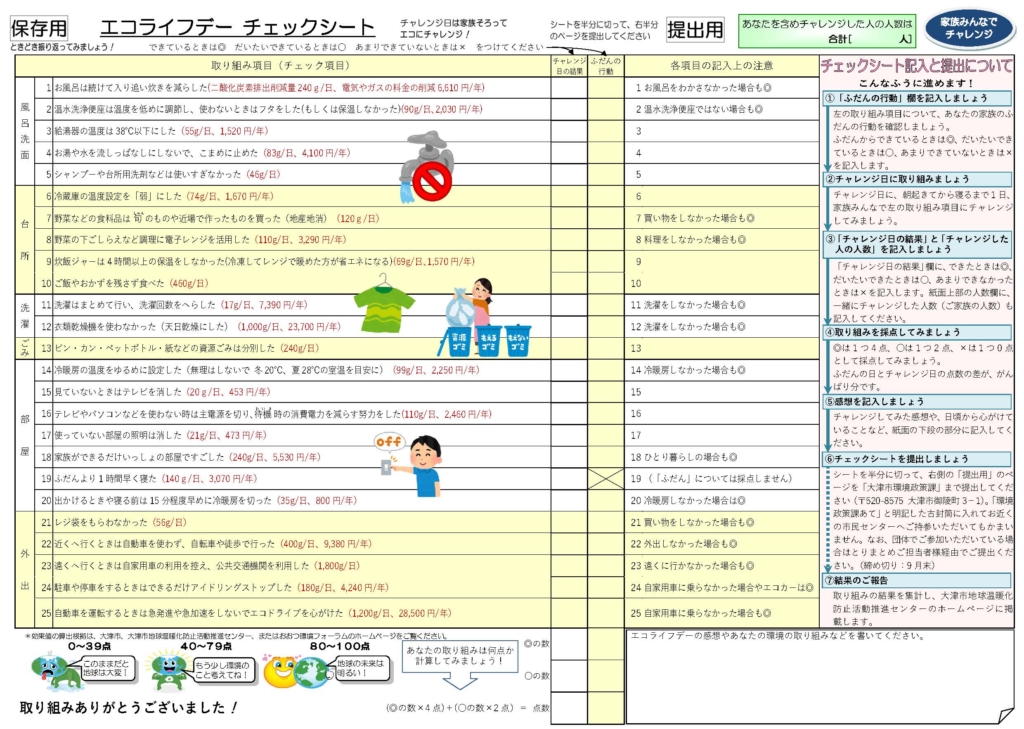Click the white score cell beside ○の数
Viewport: 1024px width, 729px height.
569,675
